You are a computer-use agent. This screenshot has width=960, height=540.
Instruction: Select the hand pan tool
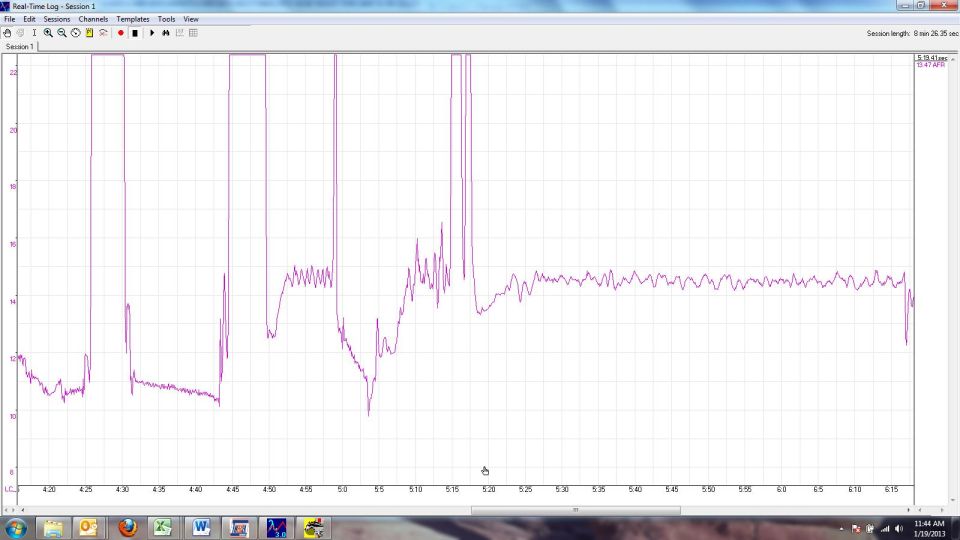point(7,33)
